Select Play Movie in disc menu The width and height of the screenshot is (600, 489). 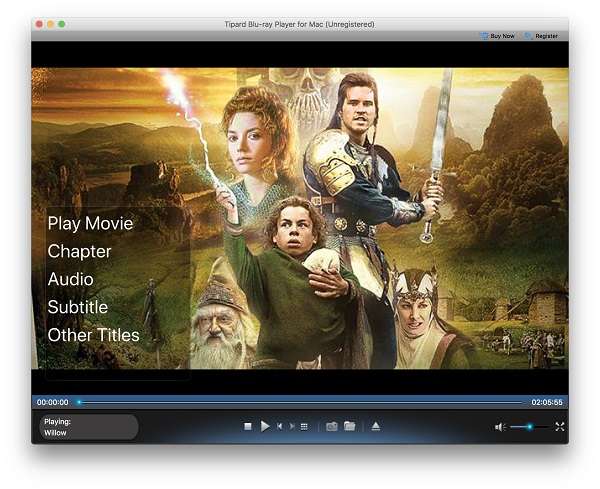[90, 223]
